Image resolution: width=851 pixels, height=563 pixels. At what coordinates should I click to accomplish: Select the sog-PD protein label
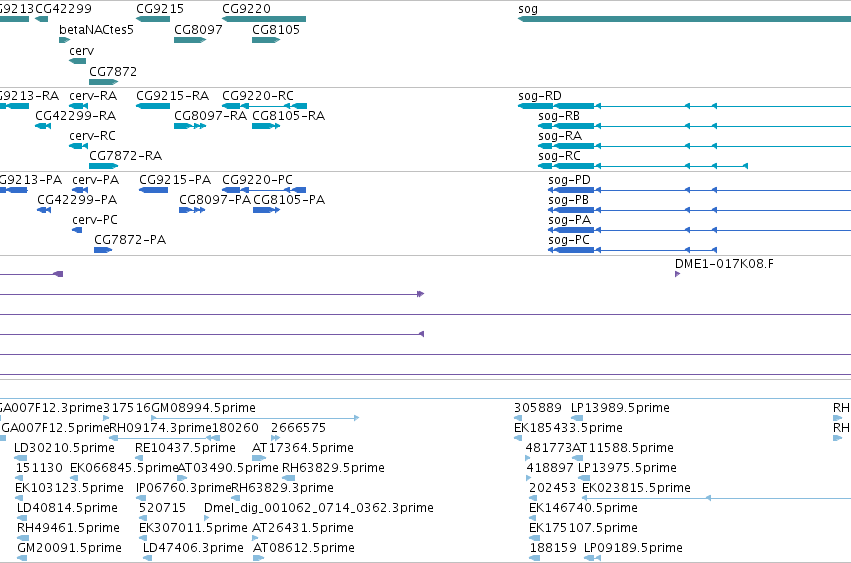pyautogui.click(x=569, y=180)
